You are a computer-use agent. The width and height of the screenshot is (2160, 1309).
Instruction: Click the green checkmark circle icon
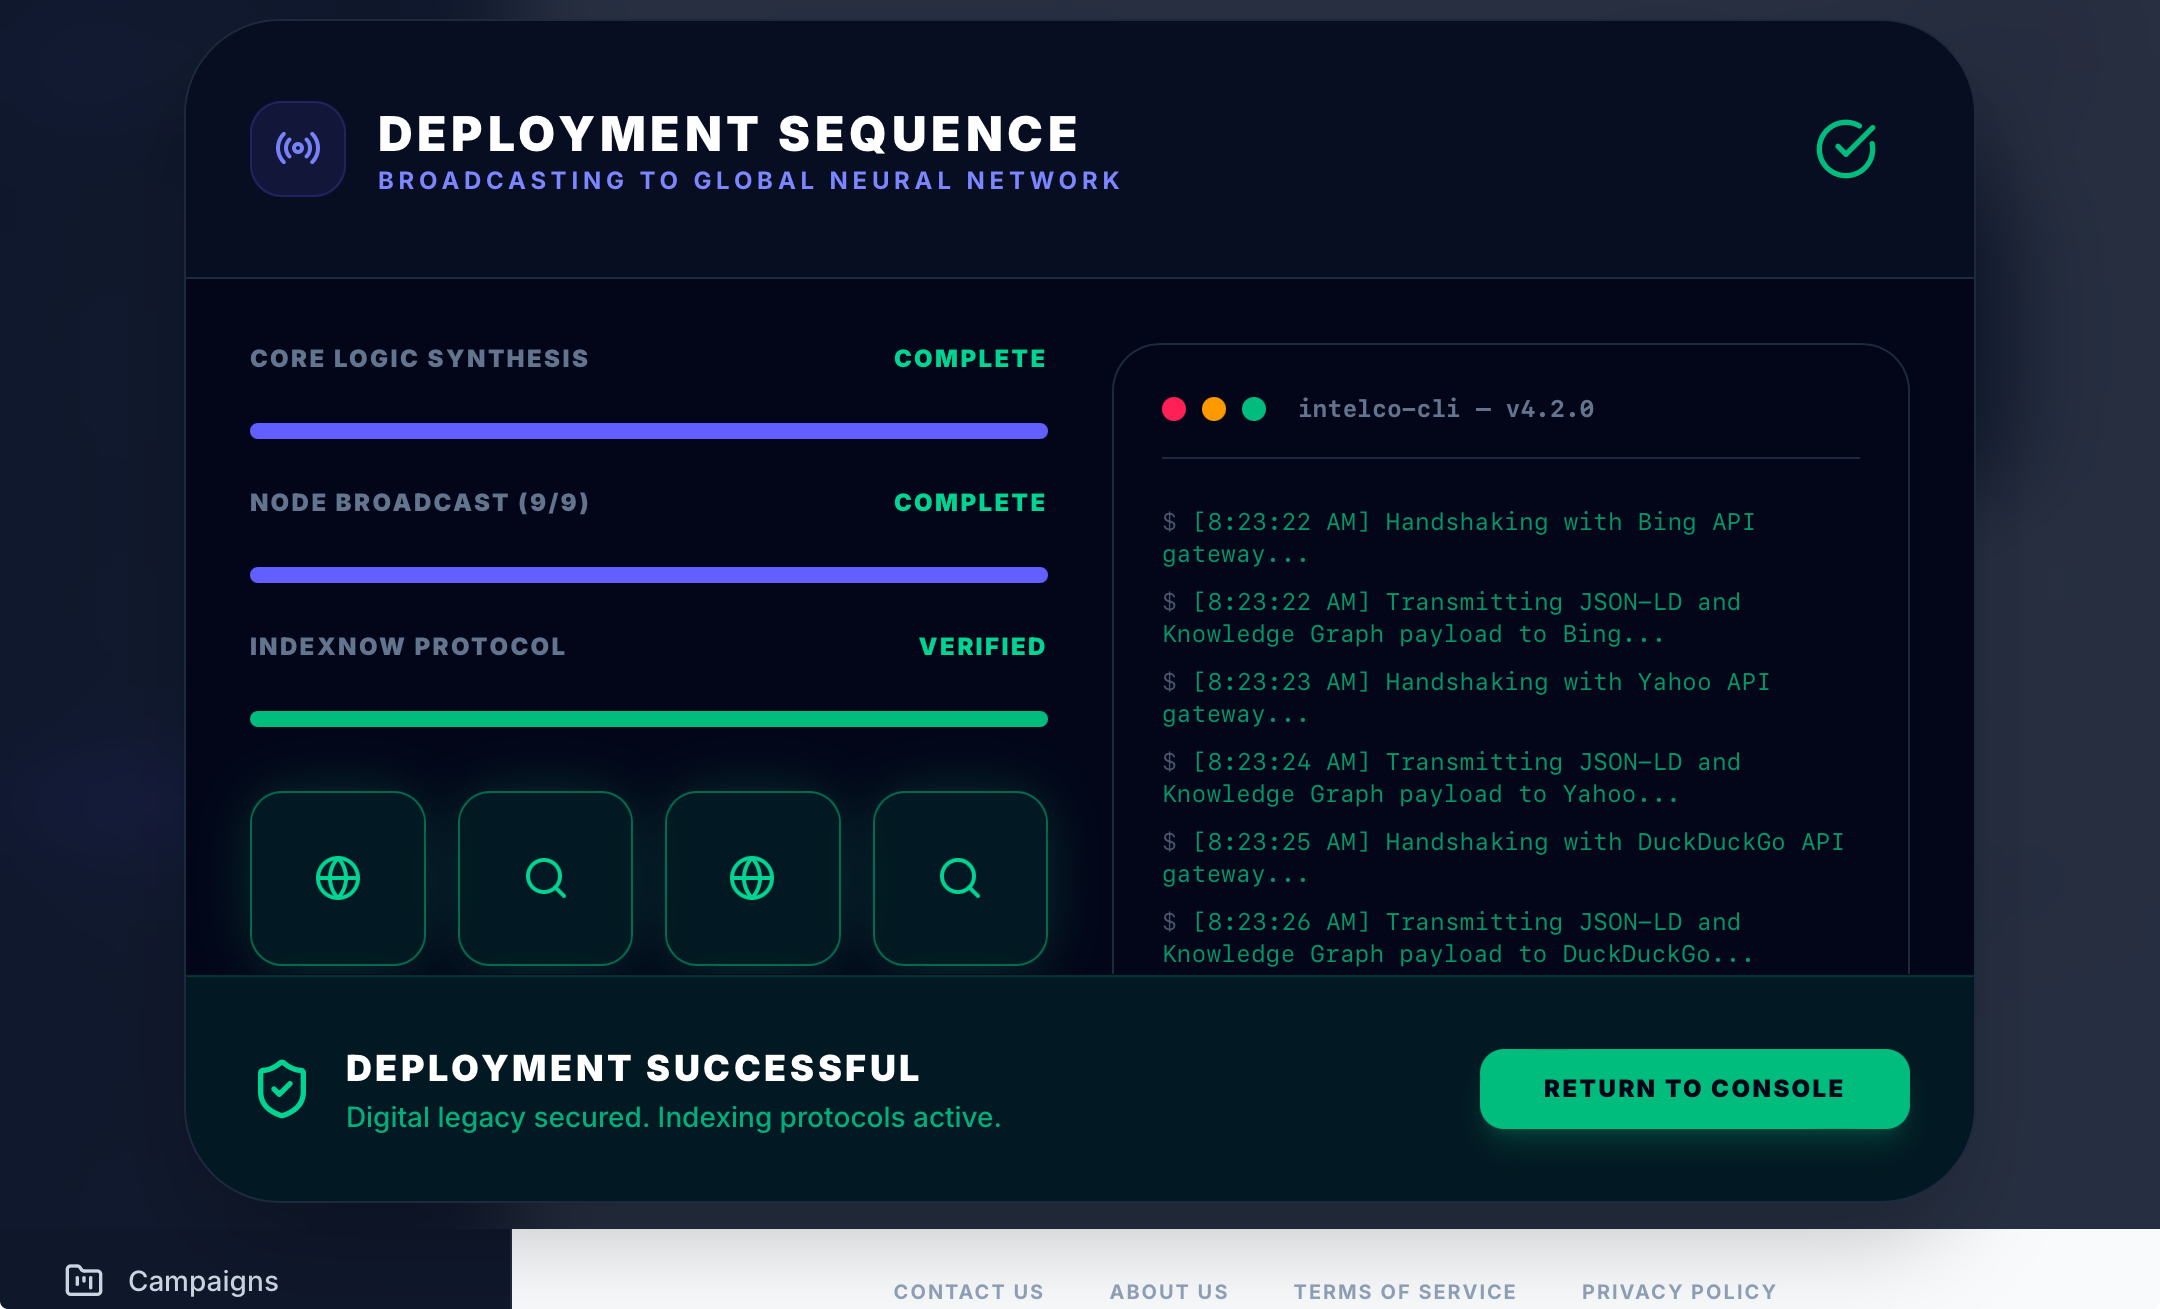[1846, 149]
